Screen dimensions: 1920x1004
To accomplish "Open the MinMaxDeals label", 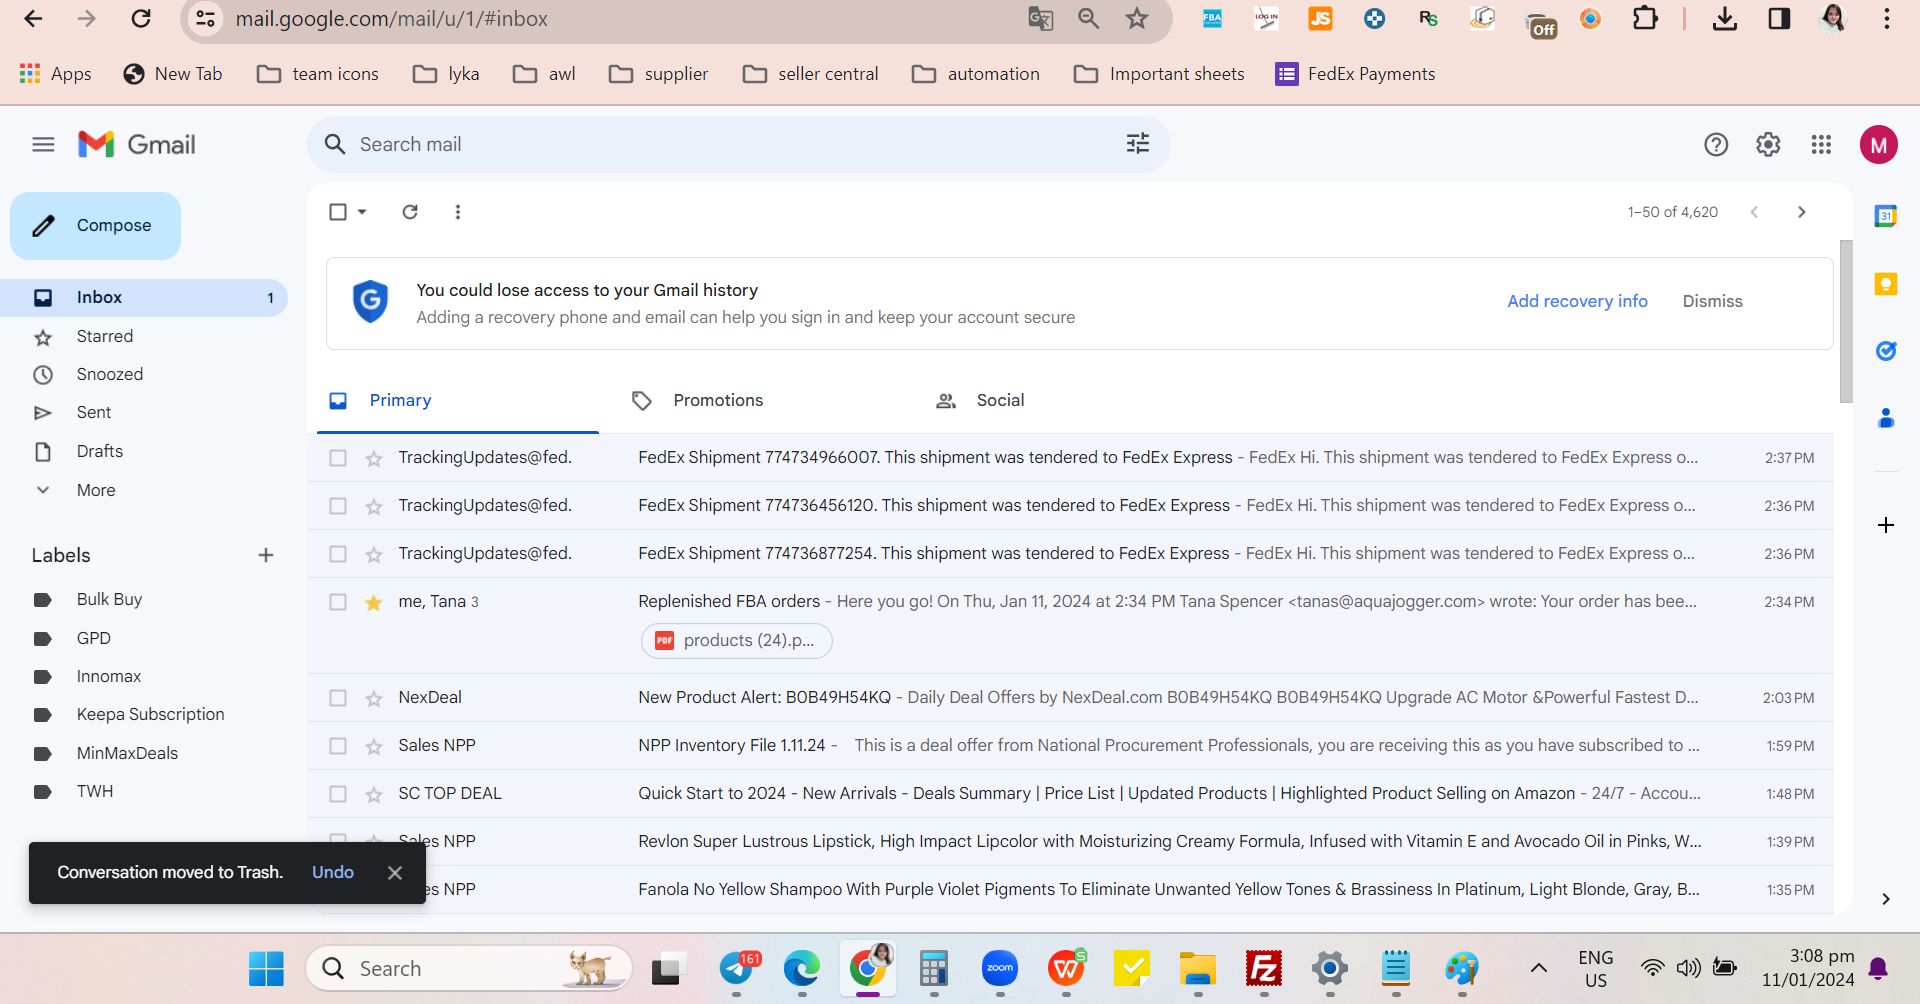I will (127, 753).
